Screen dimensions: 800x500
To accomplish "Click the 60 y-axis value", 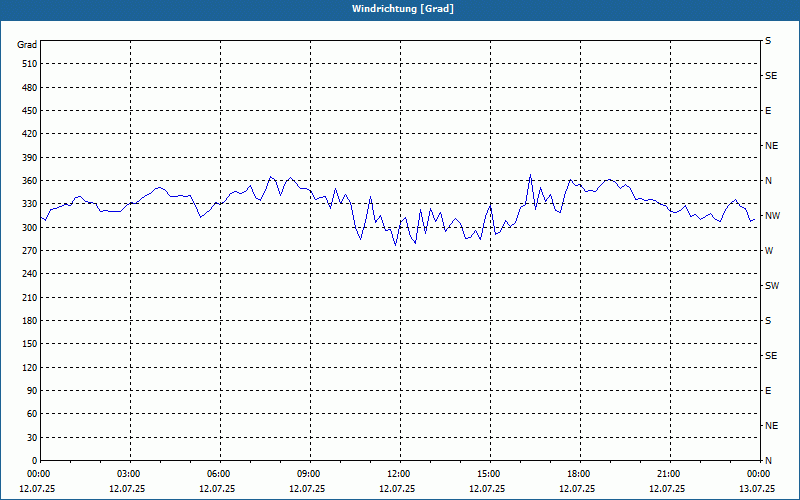I will [x=32, y=414].
